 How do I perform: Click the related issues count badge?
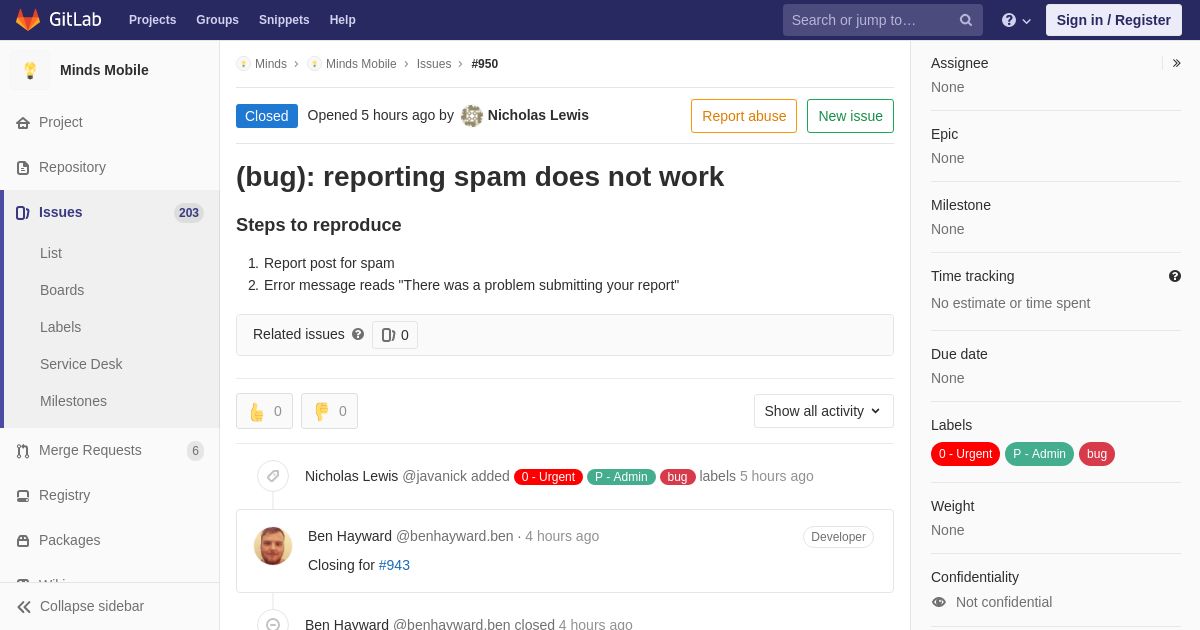point(395,335)
